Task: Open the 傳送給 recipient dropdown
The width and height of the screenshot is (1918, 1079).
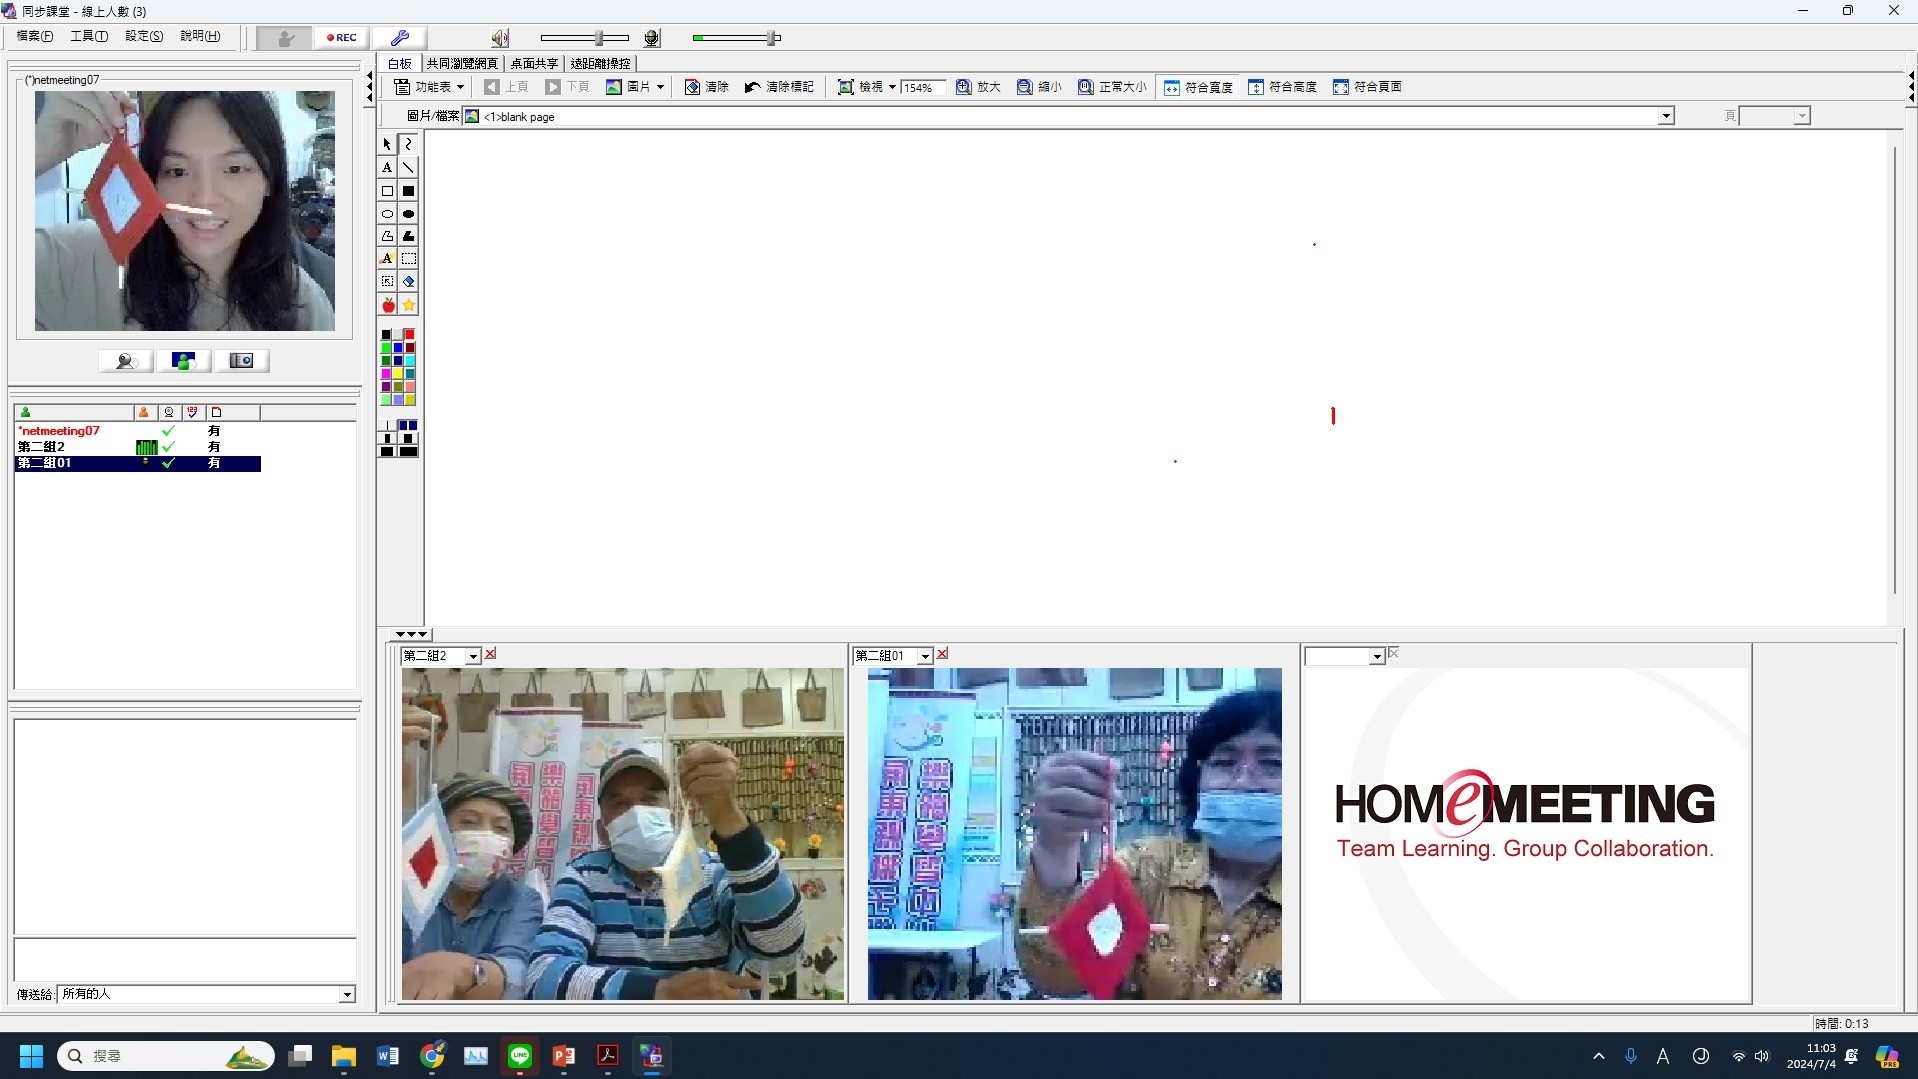Action: point(346,995)
